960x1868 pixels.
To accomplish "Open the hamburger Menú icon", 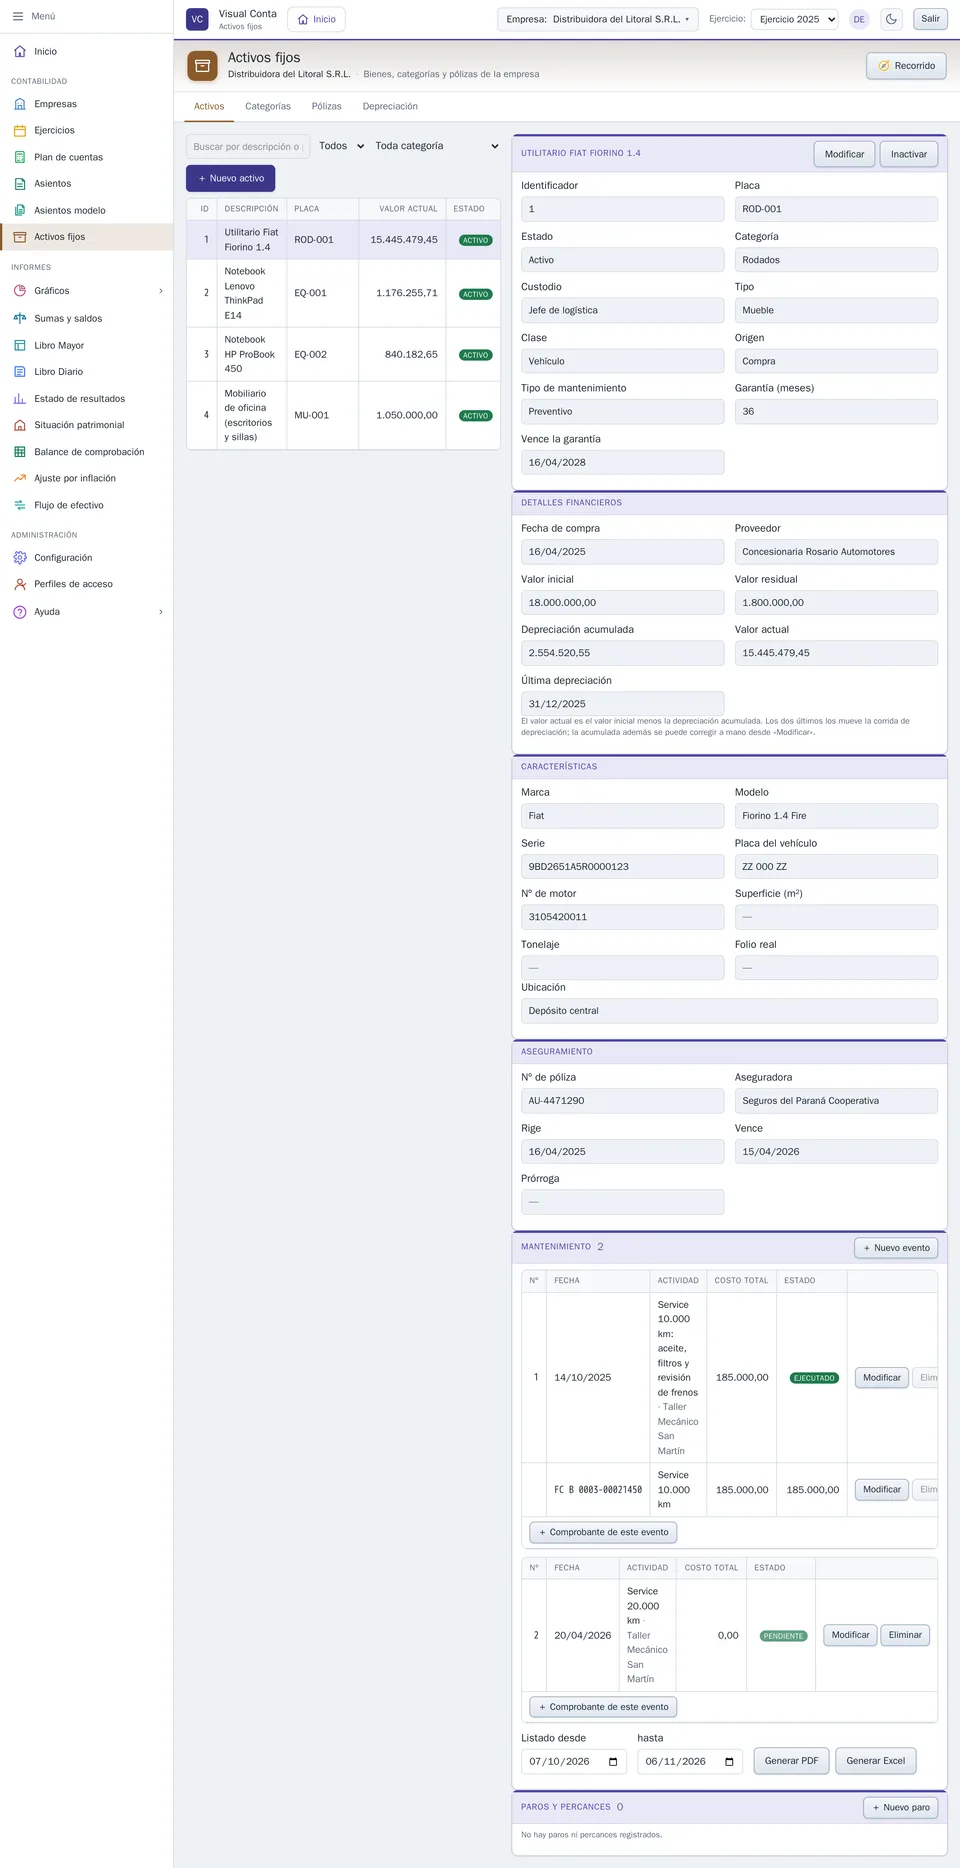I will 18,16.
